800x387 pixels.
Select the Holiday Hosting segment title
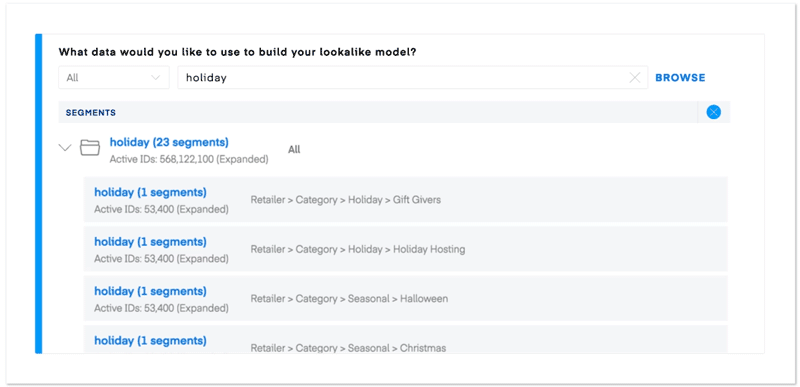151,242
